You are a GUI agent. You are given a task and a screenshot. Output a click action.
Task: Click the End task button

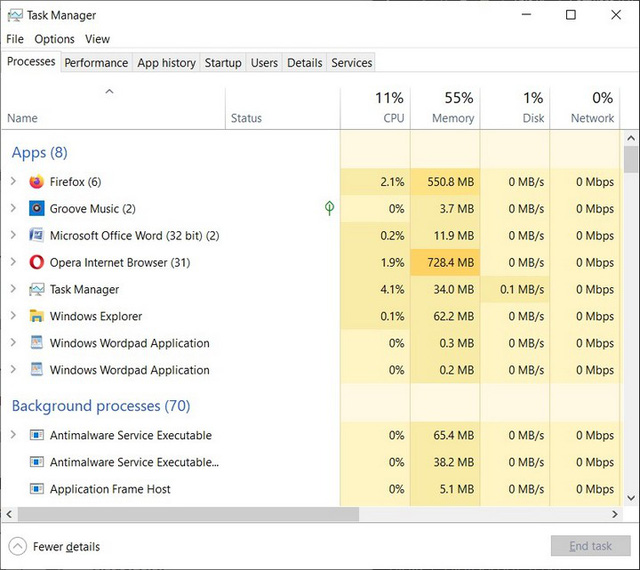tap(591, 546)
